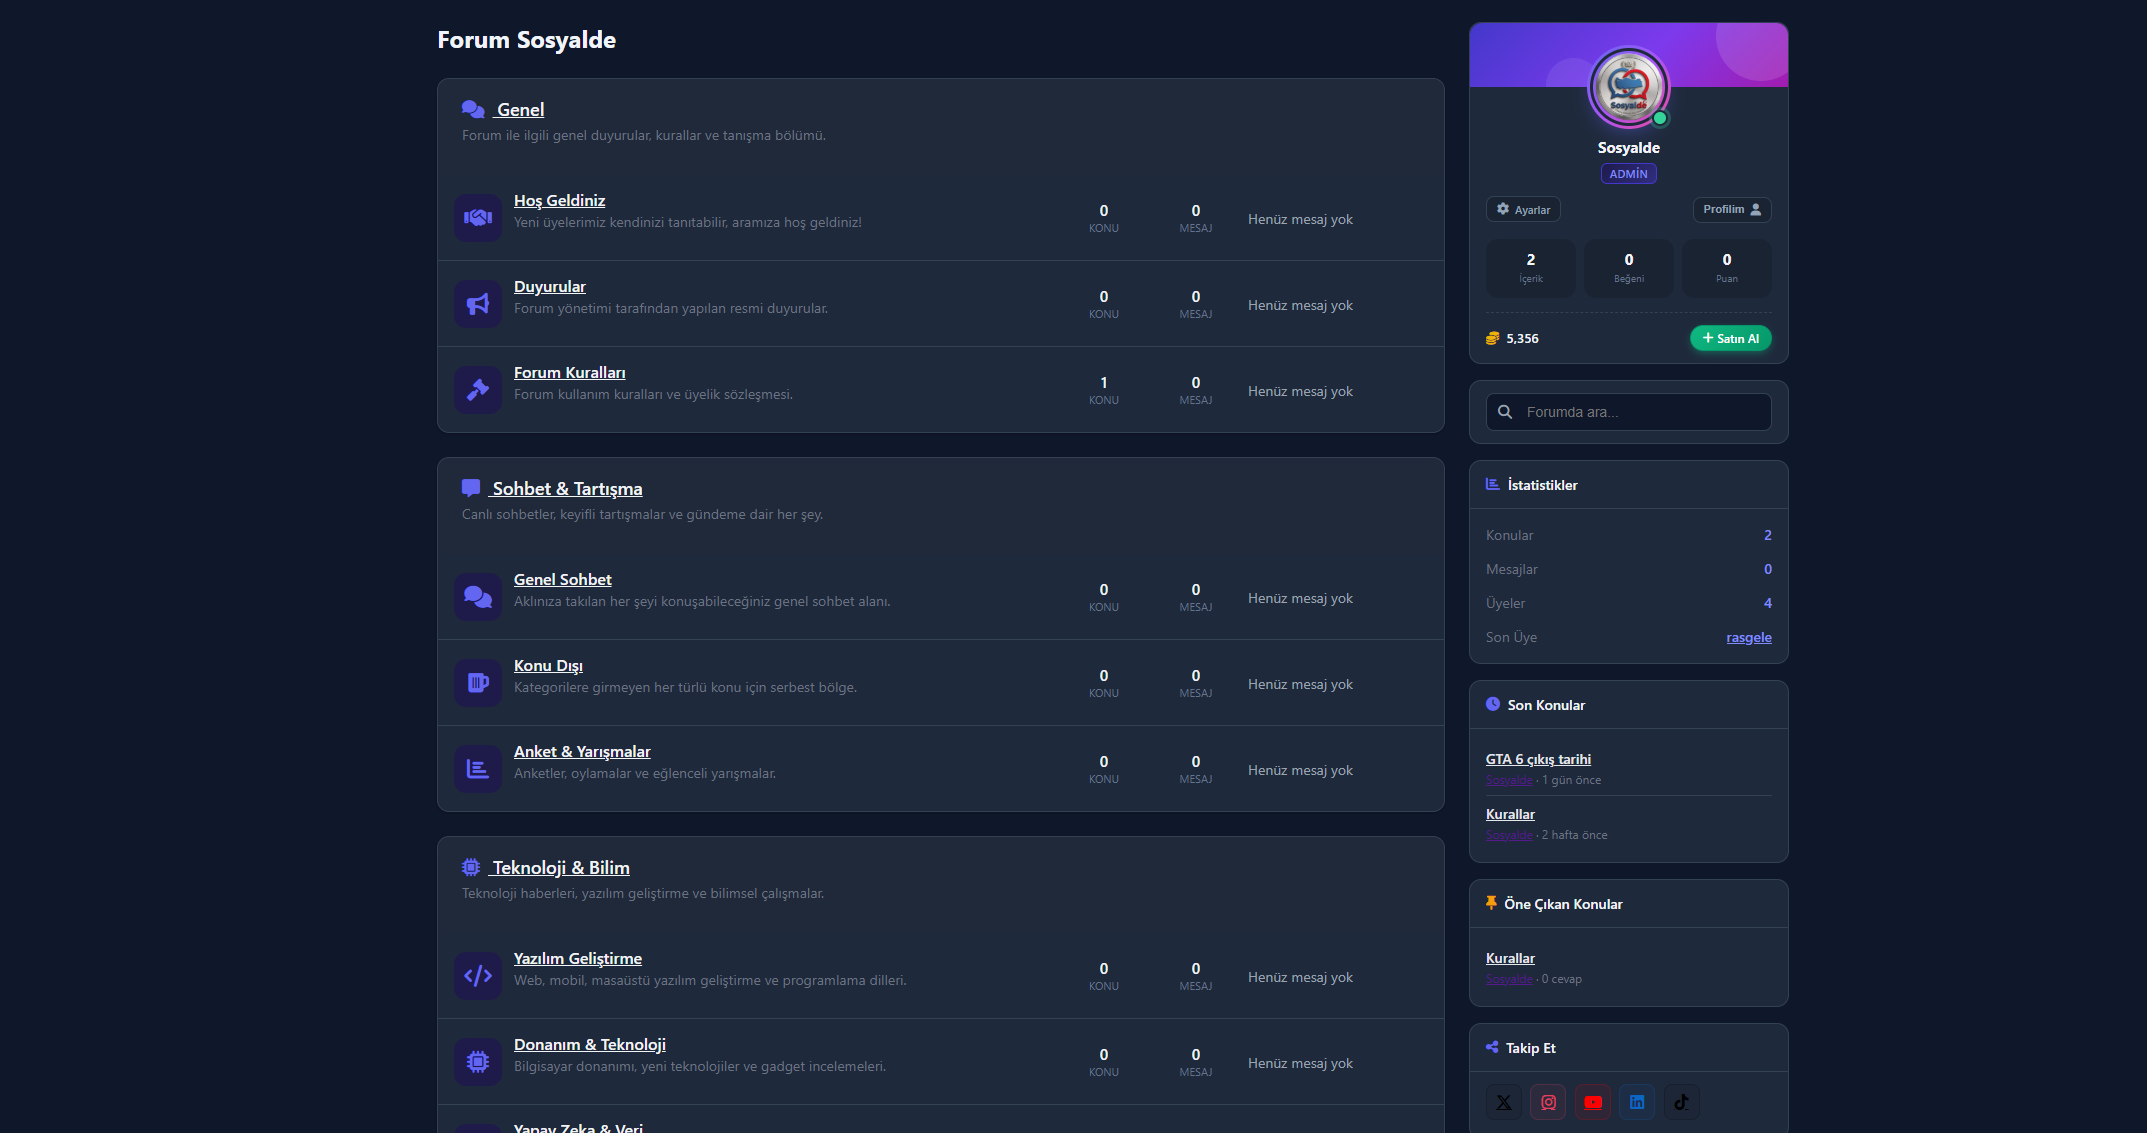Click Konular count in İstatistikler
The width and height of the screenshot is (2147, 1133).
tap(1768, 535)
